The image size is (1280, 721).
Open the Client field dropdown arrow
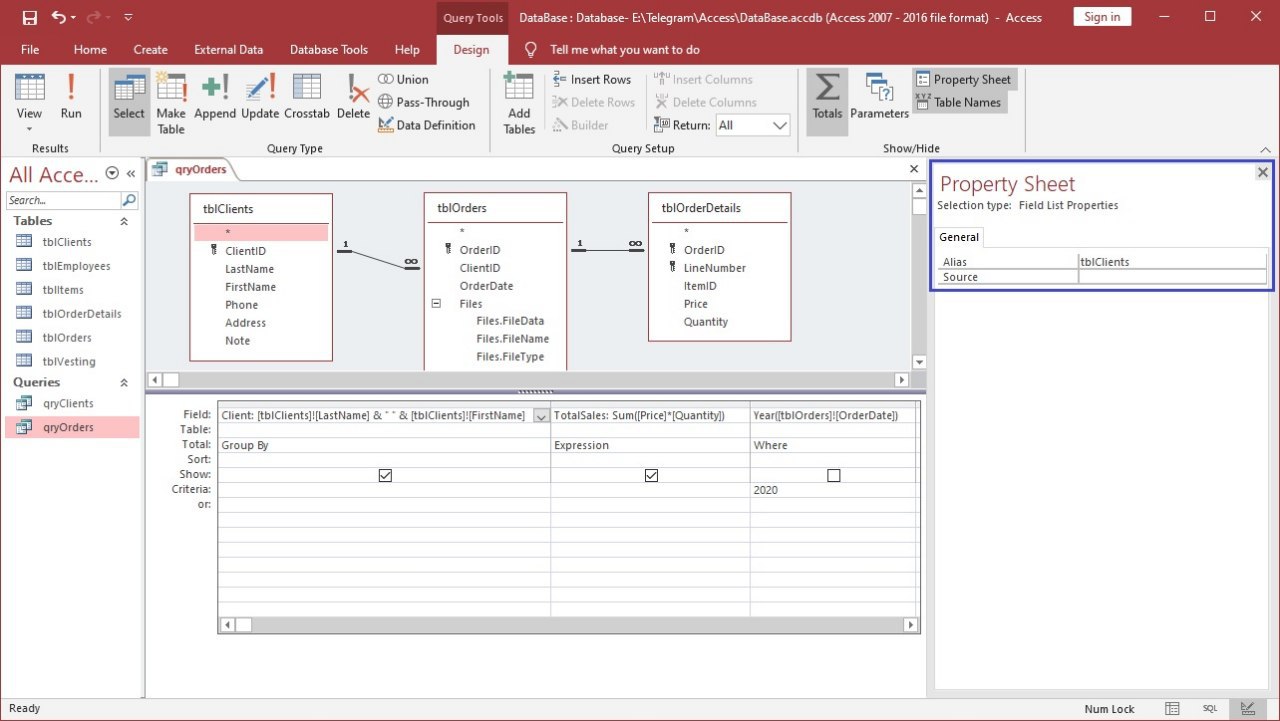point(541,416)
